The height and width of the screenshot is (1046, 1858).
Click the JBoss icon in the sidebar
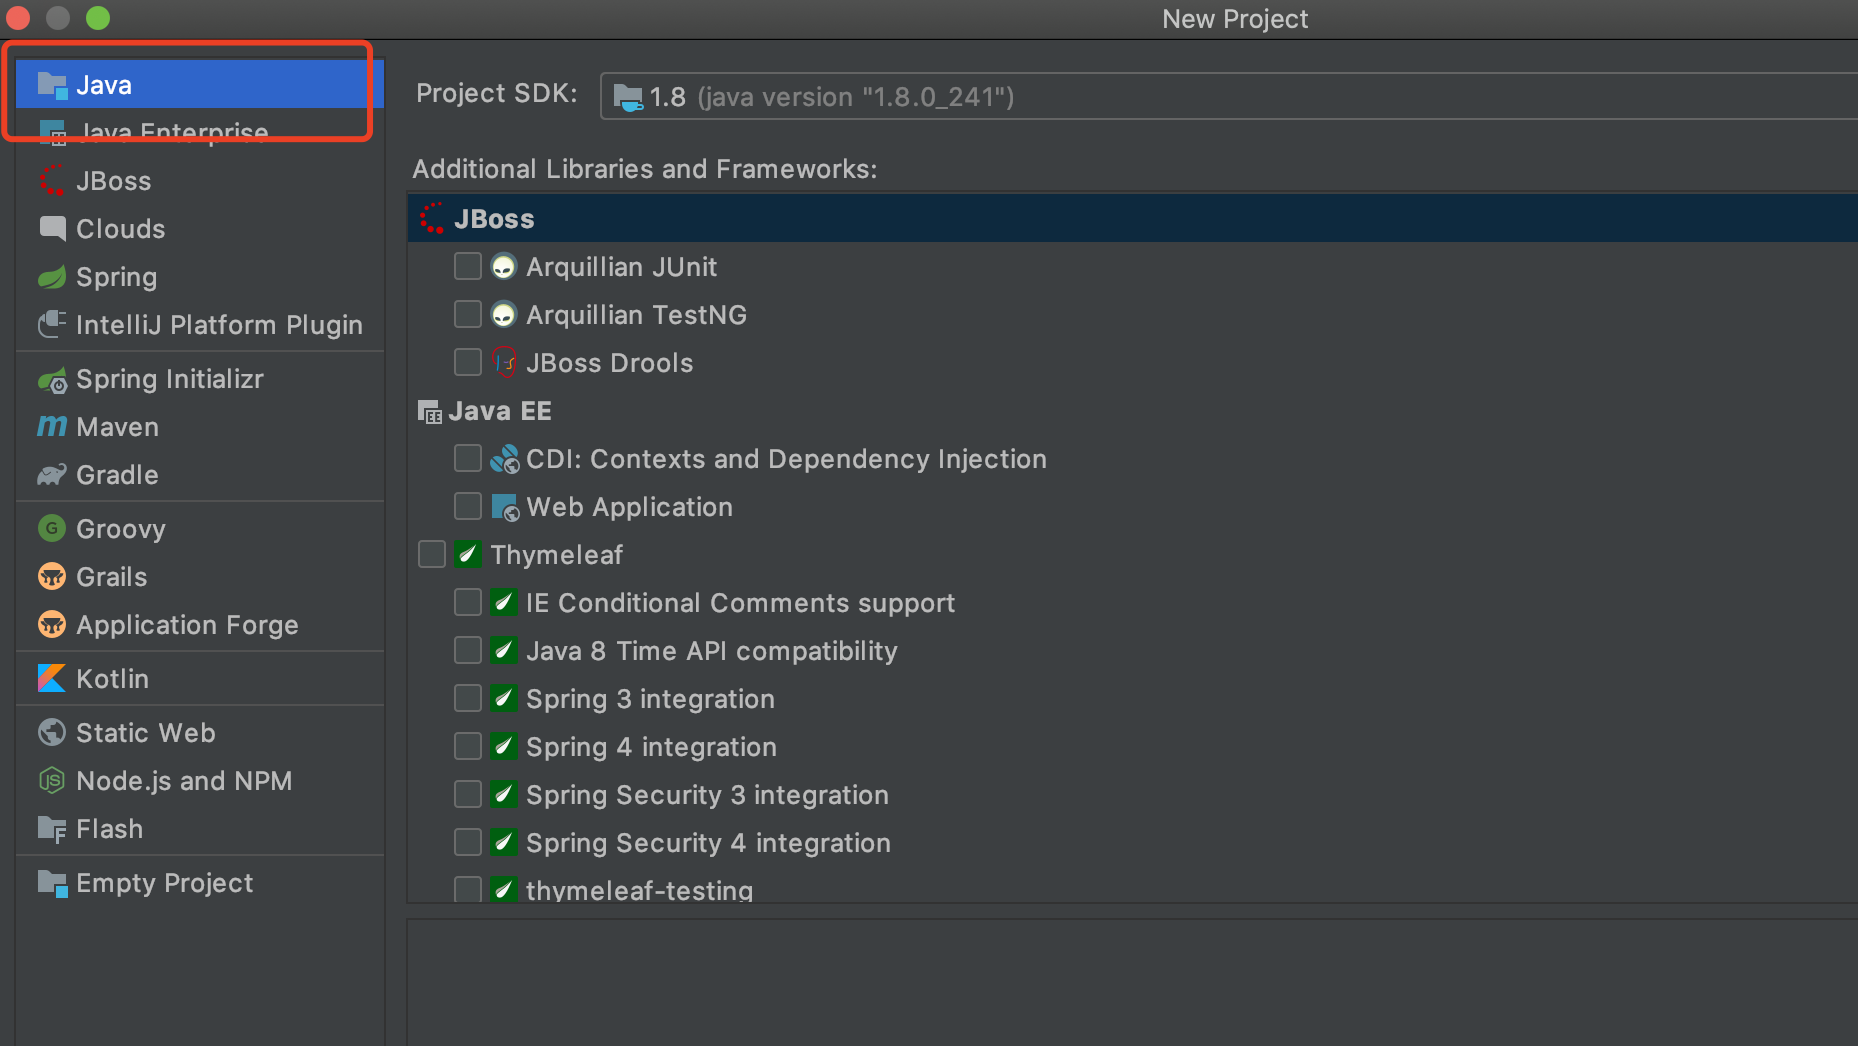[52, 181]
